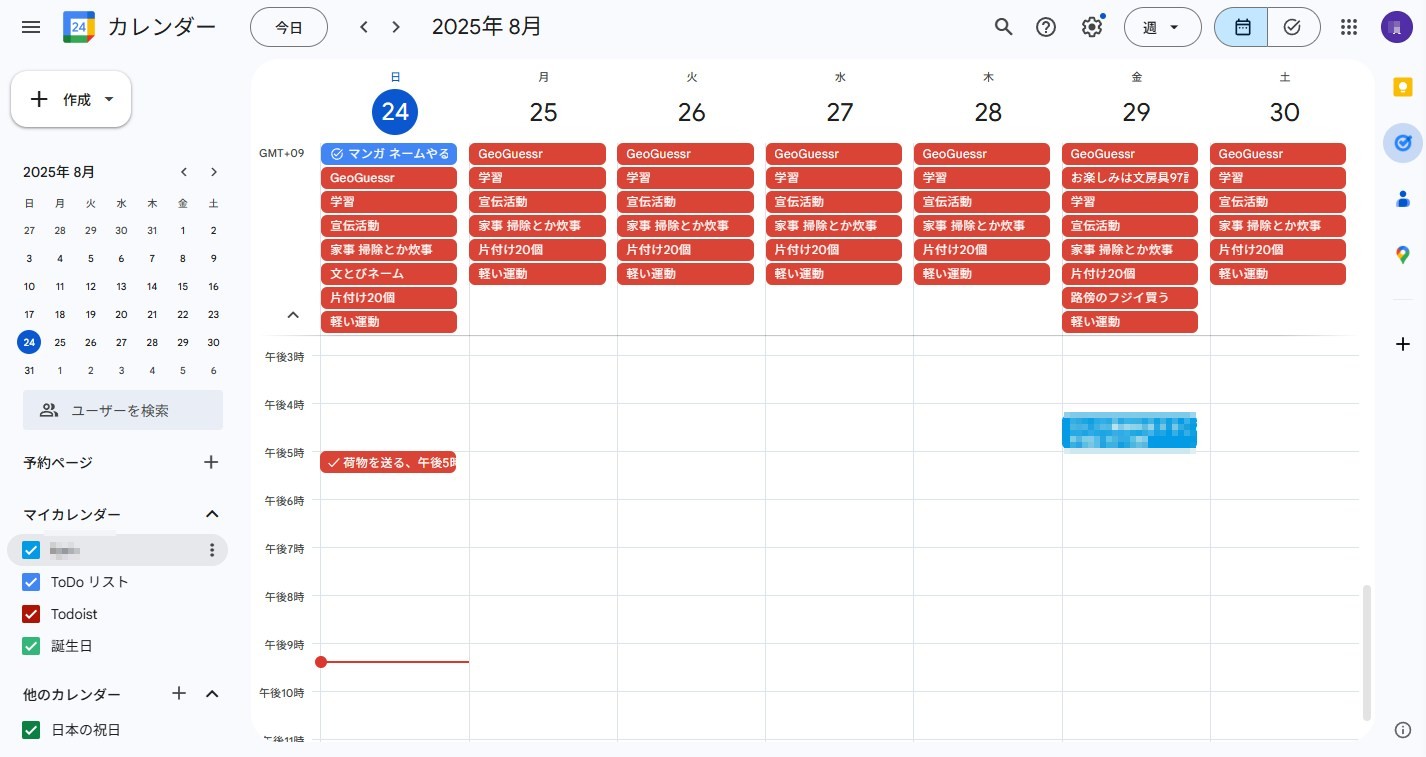
Task: Click the ユーザーを検索 search field
Action: [x=123, y=410]
